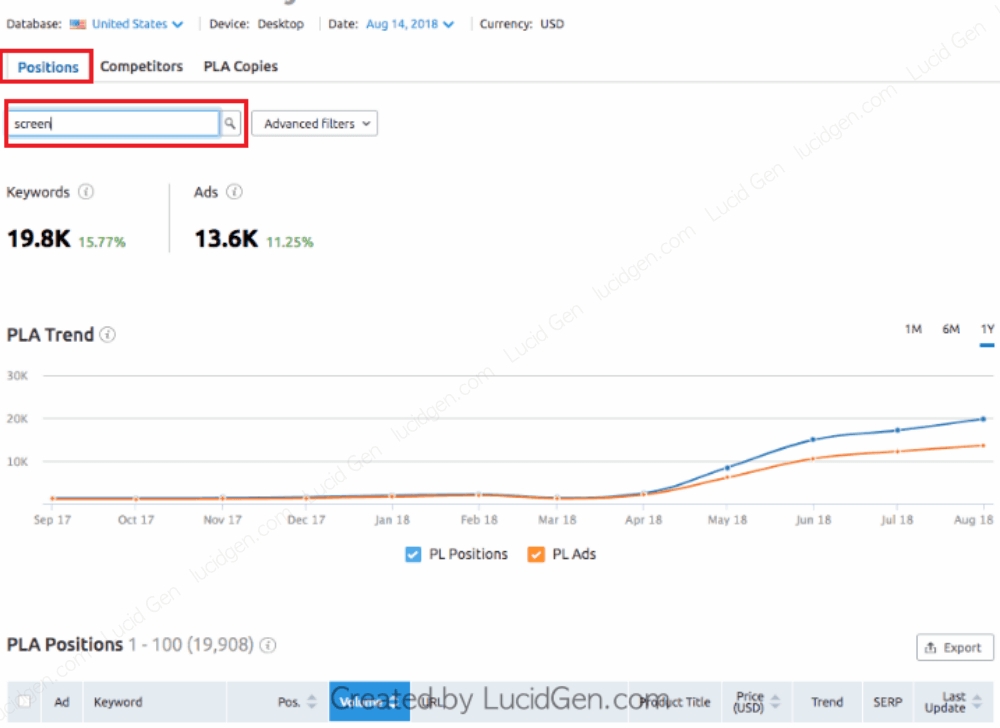The height and width of the screenshot is (728, 1000).
Task: Expand the Aug 14, 2018 date picker
Action: pos(410,24)
